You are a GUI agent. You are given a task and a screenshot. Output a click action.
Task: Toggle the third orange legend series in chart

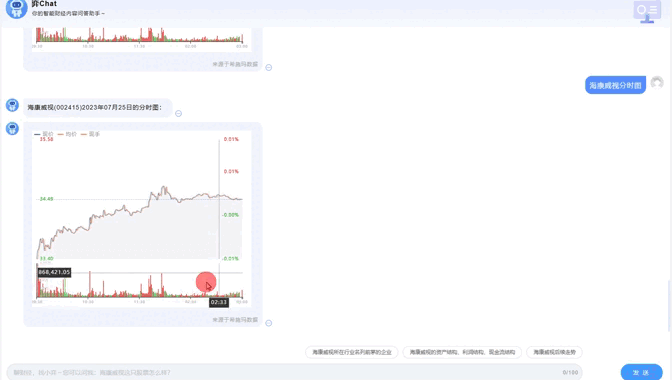pos(90,134)
